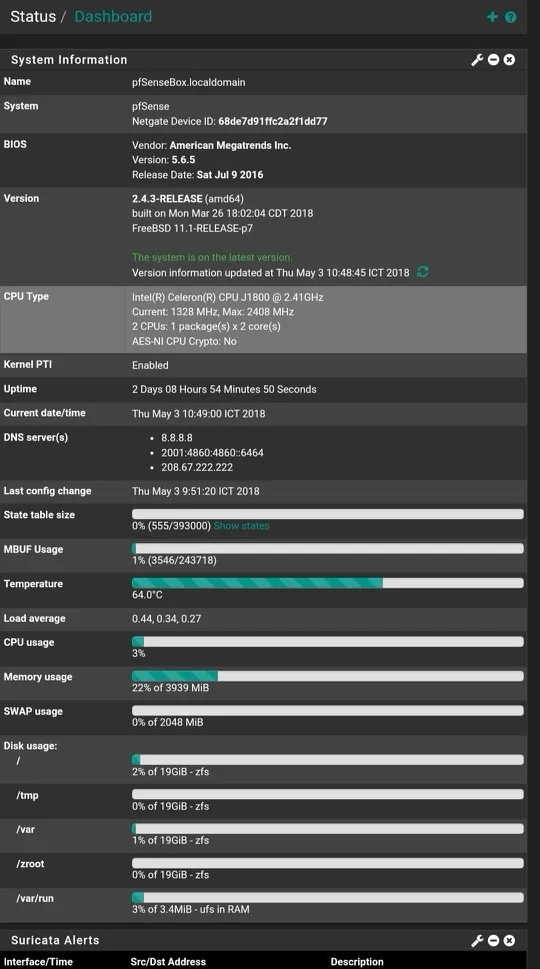
Task: Open Suricata Alerts wrench settings
Action: [x=477, y=941]
